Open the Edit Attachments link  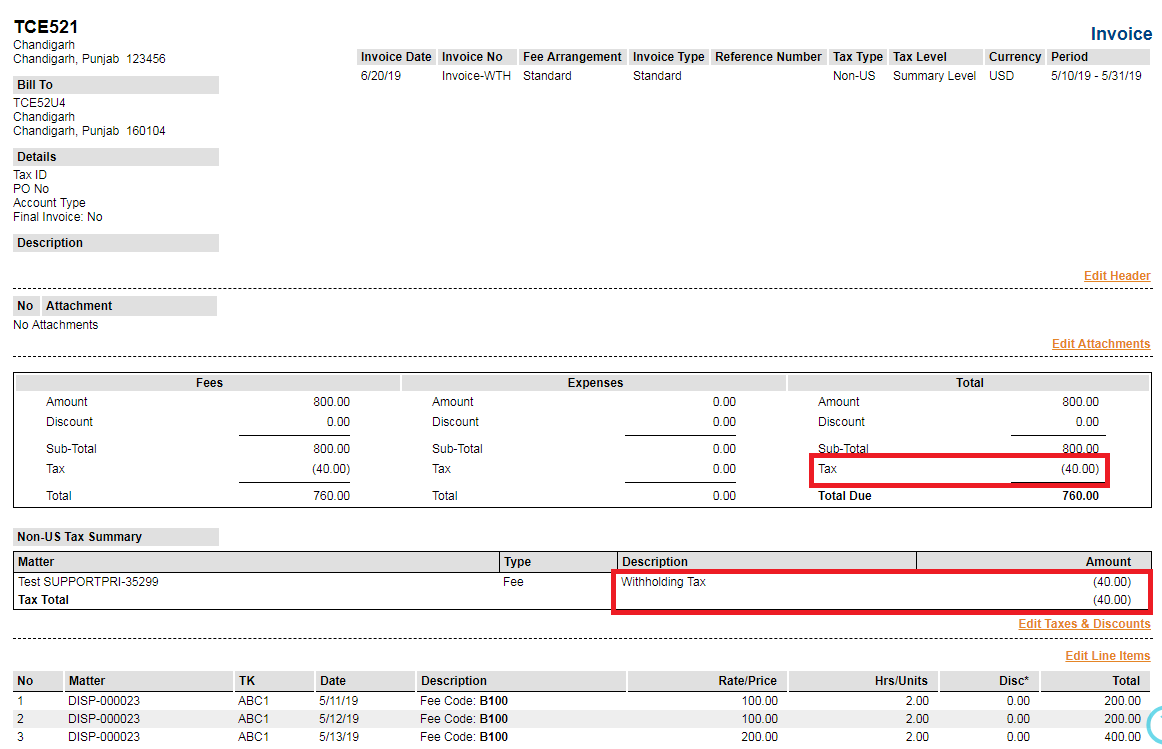pos(1101,343)
